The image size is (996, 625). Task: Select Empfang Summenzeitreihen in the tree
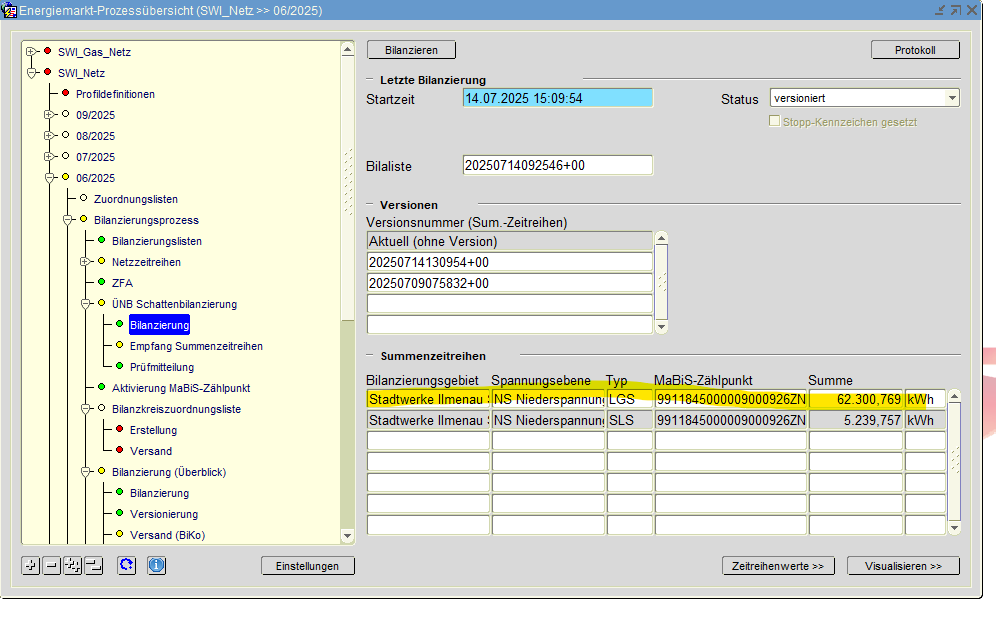click(196, 346)
